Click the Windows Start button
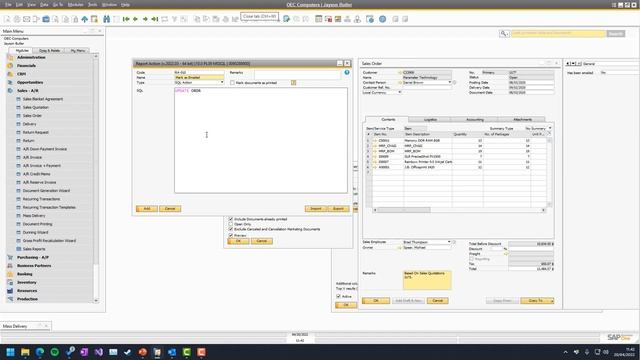The image size is (640, 360). [x=10, y=352]
